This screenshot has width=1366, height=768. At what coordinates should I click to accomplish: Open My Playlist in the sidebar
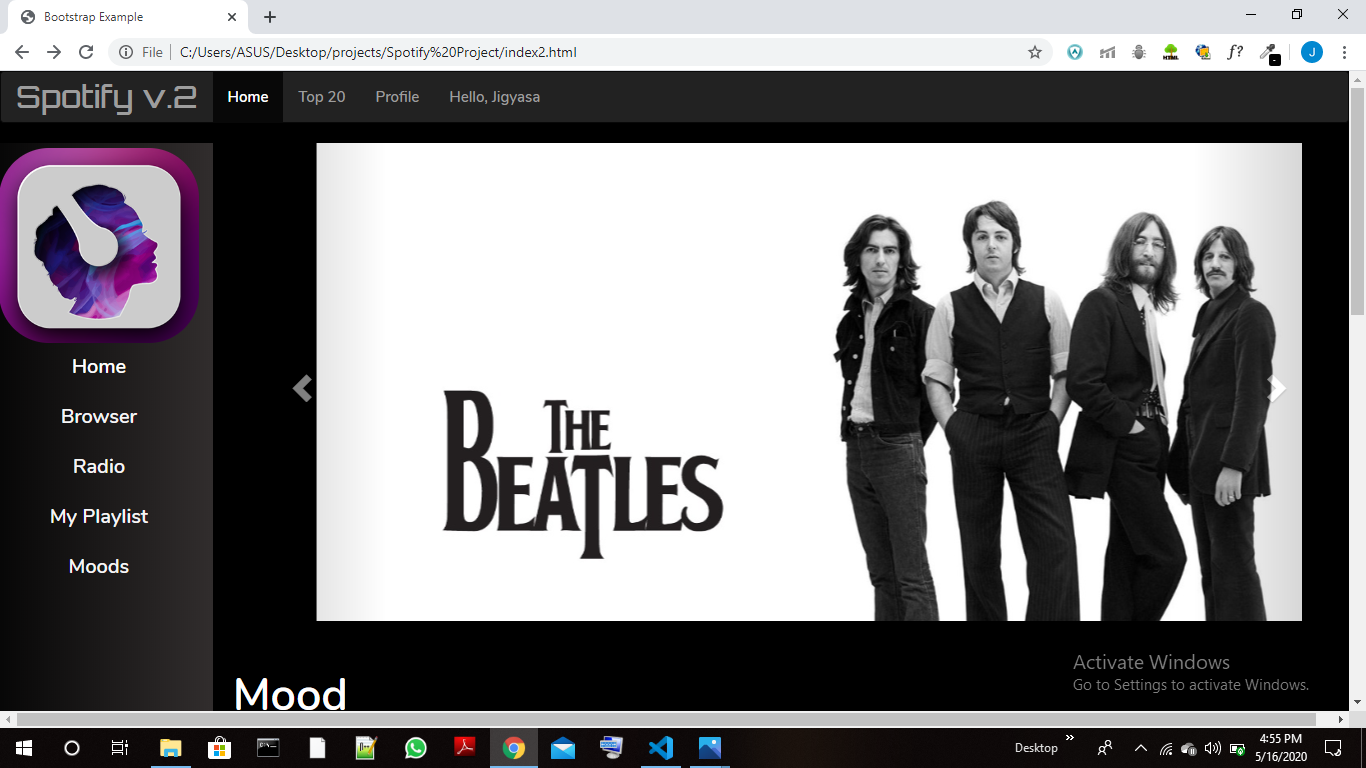pyautogui.click(x=99, y=516)
